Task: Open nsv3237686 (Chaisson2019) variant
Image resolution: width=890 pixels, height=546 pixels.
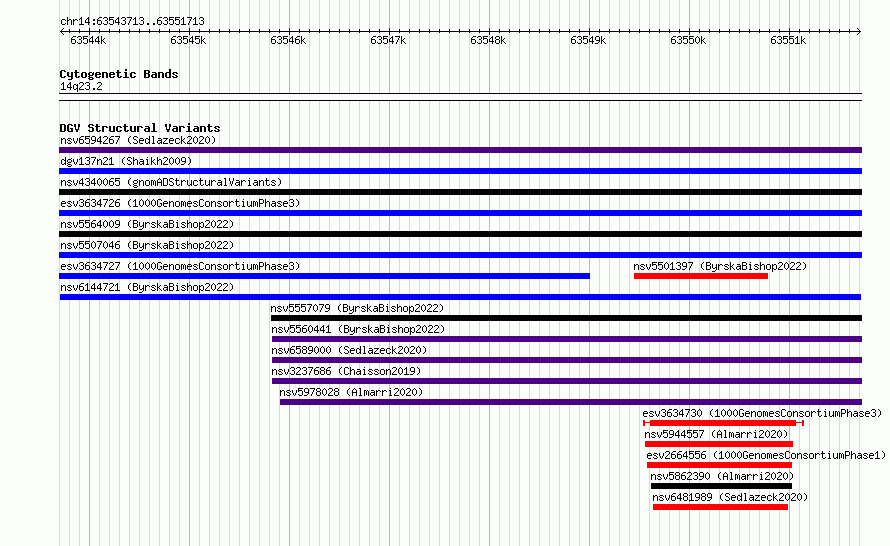Action: (346, 371)
